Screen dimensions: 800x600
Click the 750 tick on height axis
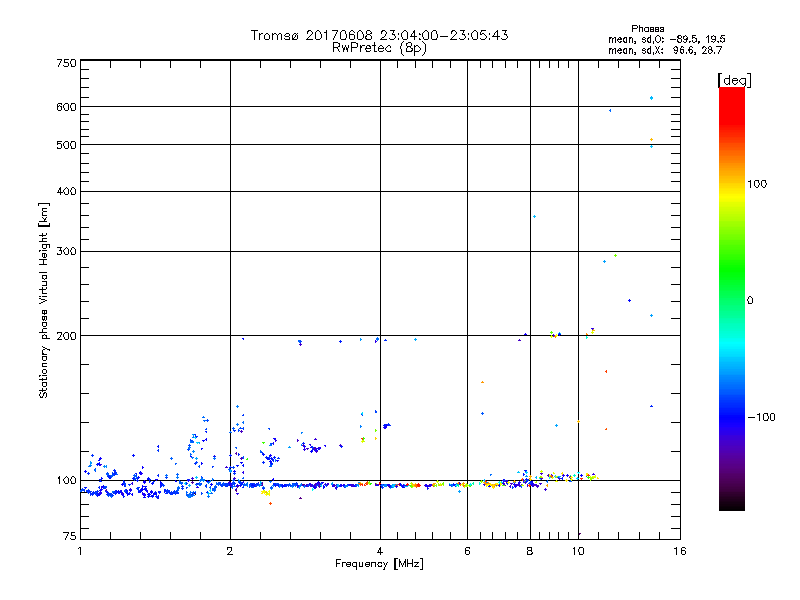66,63
